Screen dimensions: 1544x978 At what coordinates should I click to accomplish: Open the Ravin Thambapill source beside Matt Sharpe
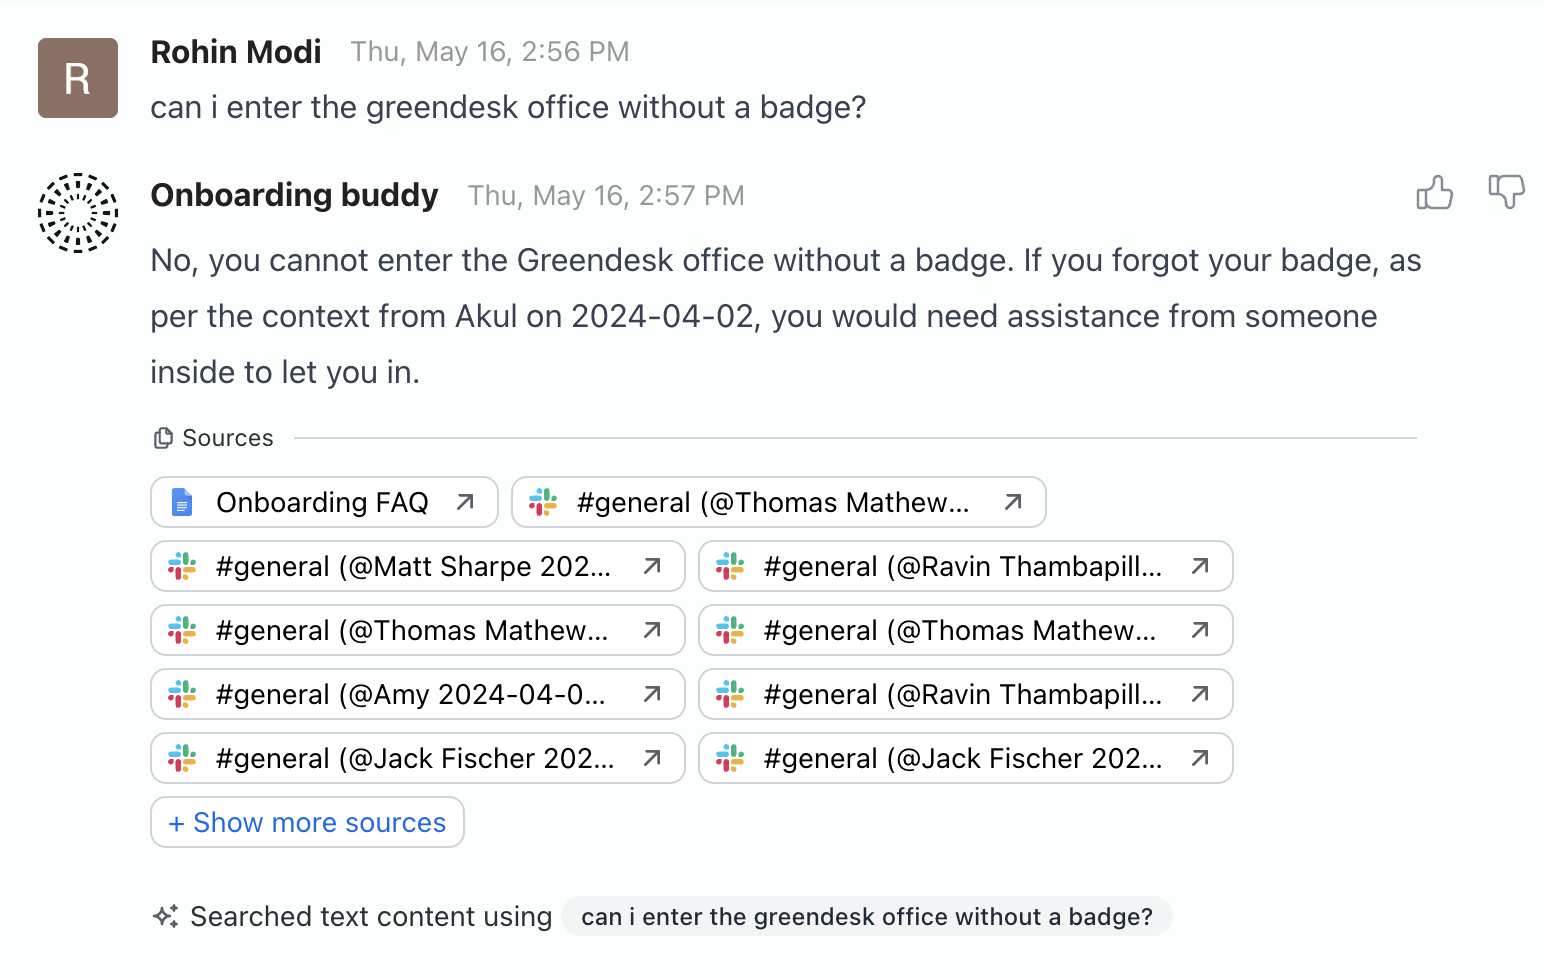coord(962,566)
